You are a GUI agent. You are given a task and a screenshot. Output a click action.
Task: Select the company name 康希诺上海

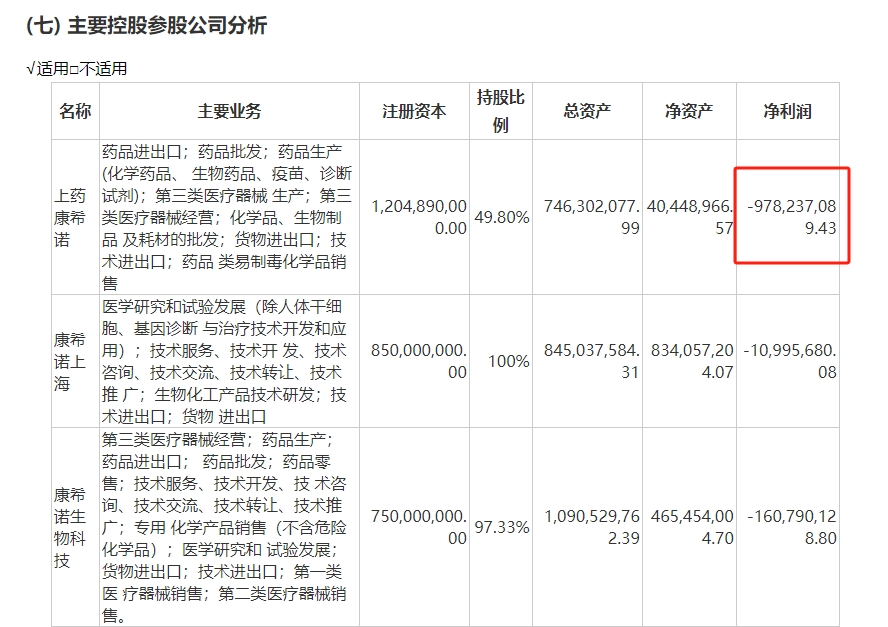point(70,361)
